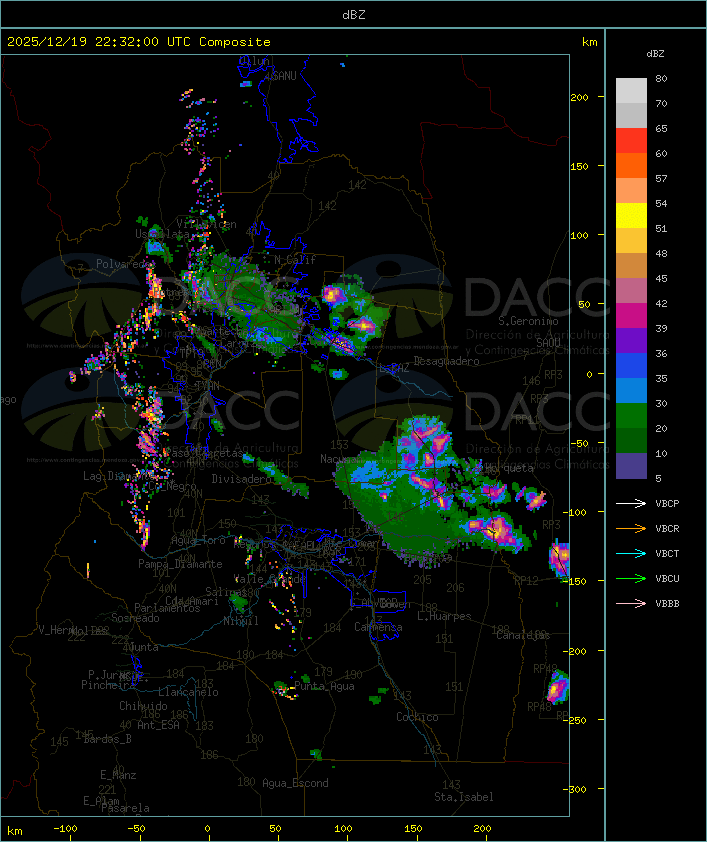
Task: Select the bright yellow 51-54 dBZ swatch
Action: click(631, 215)
